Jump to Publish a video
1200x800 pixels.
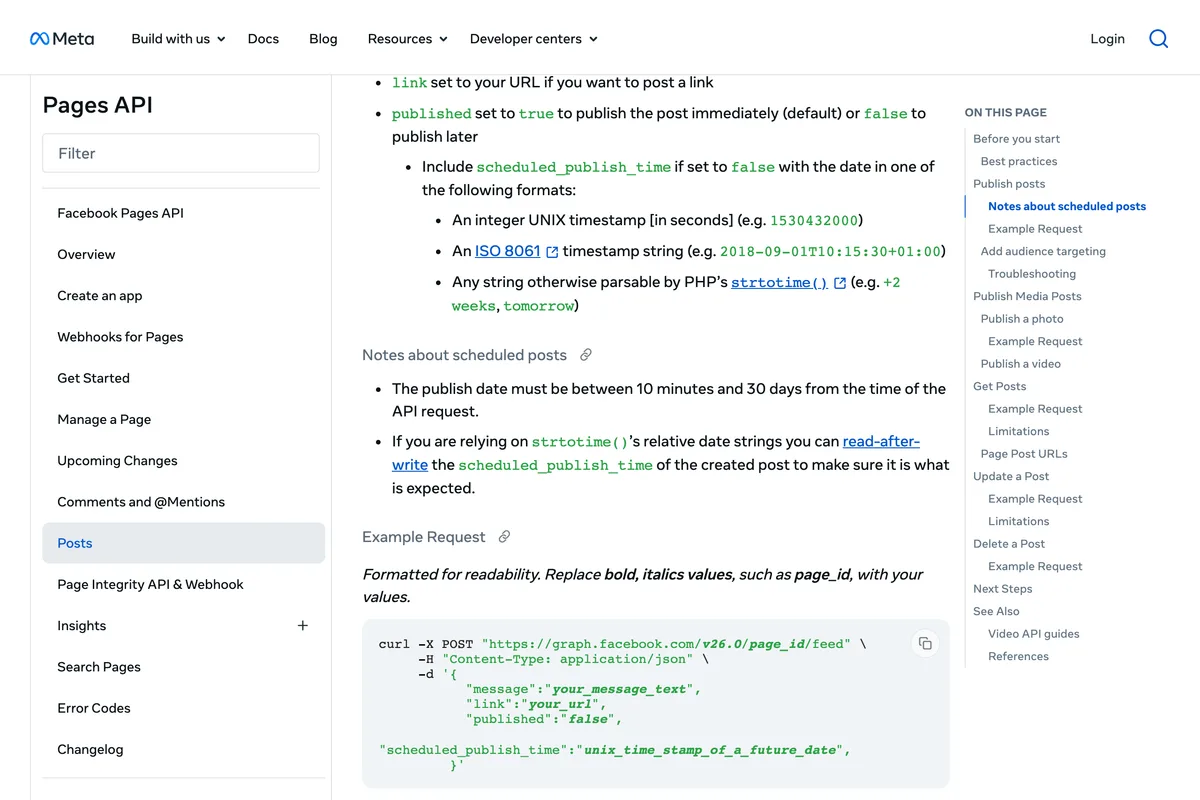pos(1021,364)
